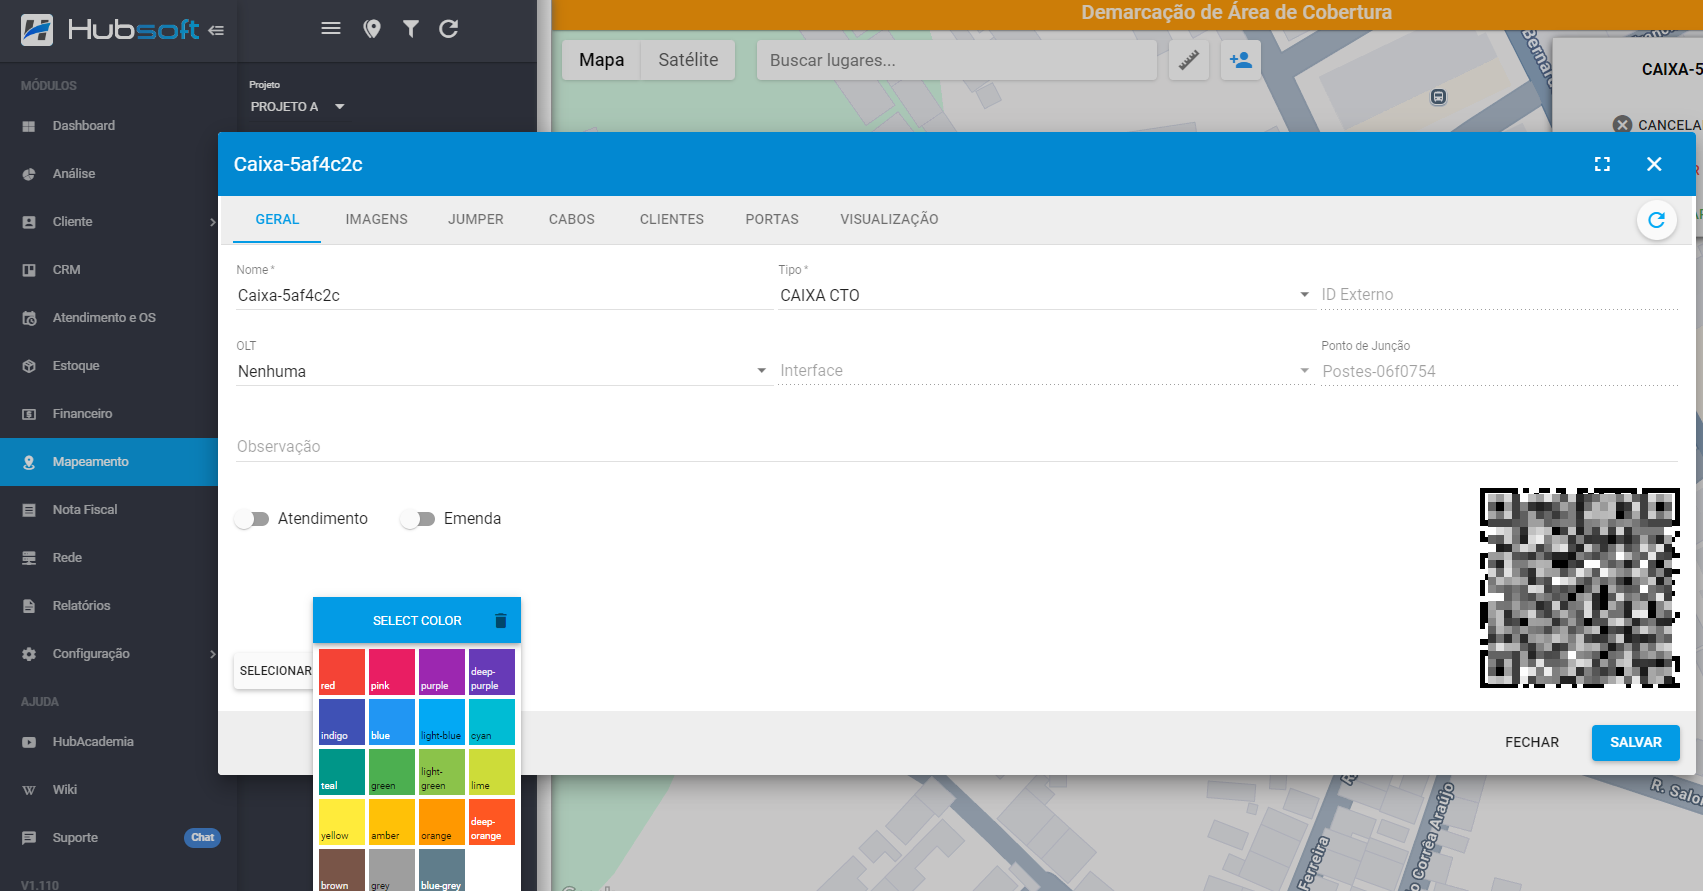Select the ruler measurement tool on the map
Image resolution: width=1703 pixels, height=891 pixels.
[1189, 60]
